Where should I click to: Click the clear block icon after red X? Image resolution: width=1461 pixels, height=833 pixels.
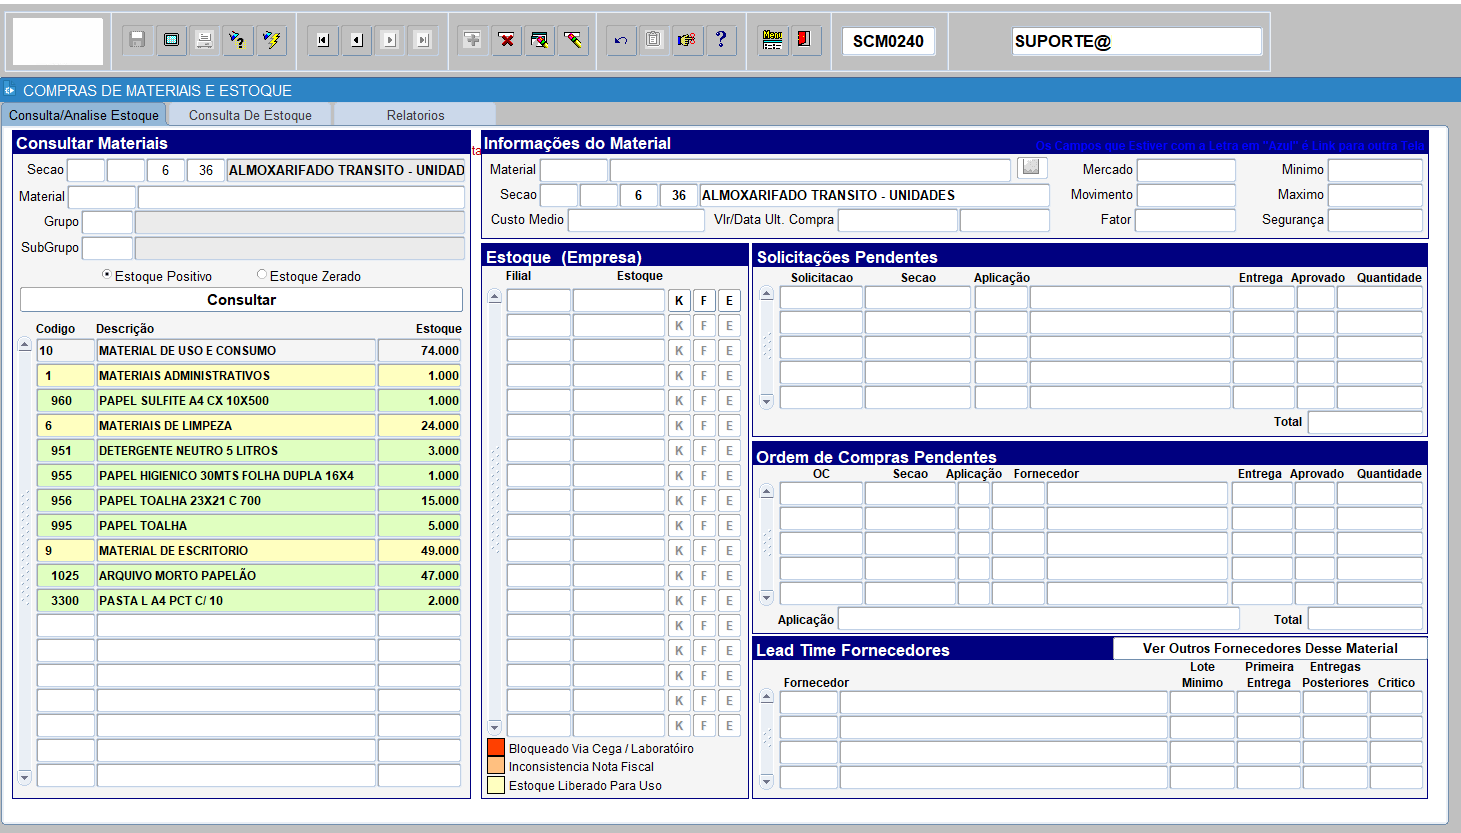coord(540,40)
